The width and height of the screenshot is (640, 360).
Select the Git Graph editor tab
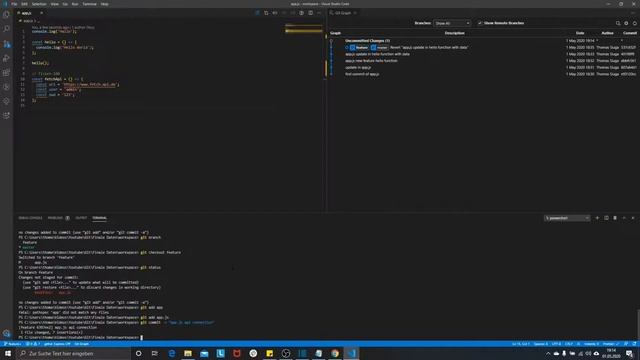pos(343,13)
